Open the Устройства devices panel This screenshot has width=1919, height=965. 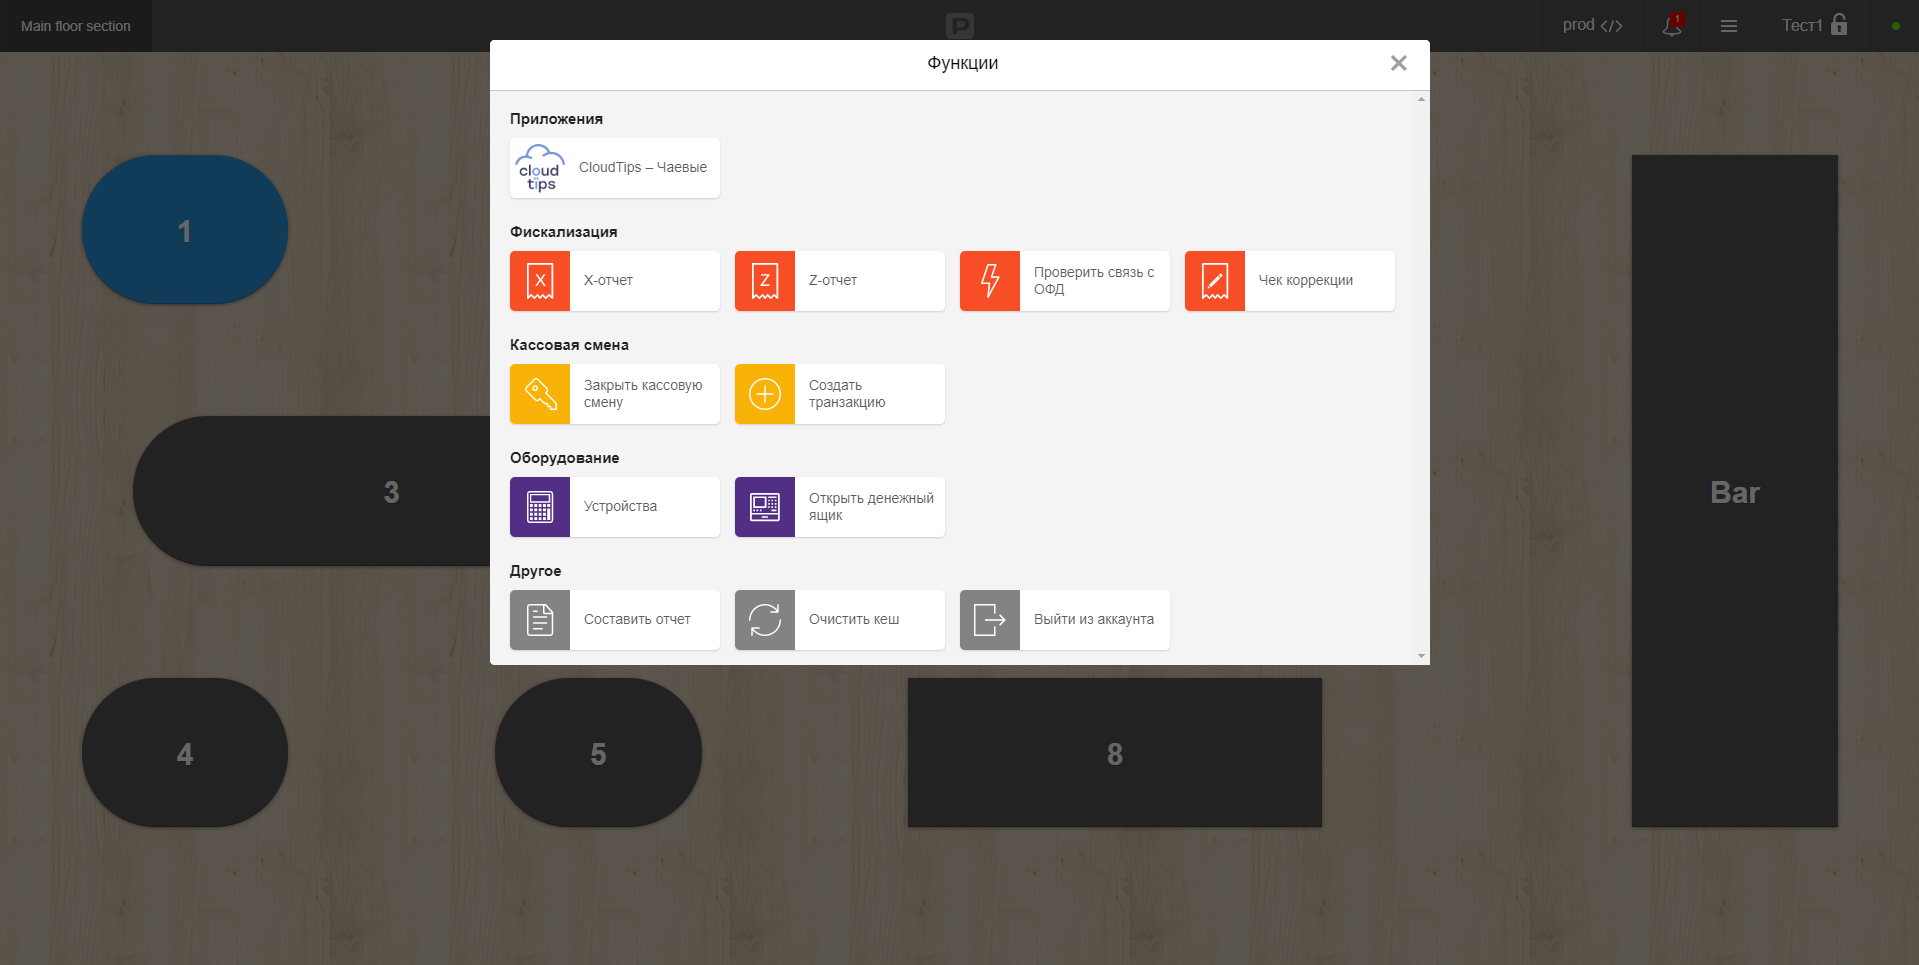click(x=614, y=507)
